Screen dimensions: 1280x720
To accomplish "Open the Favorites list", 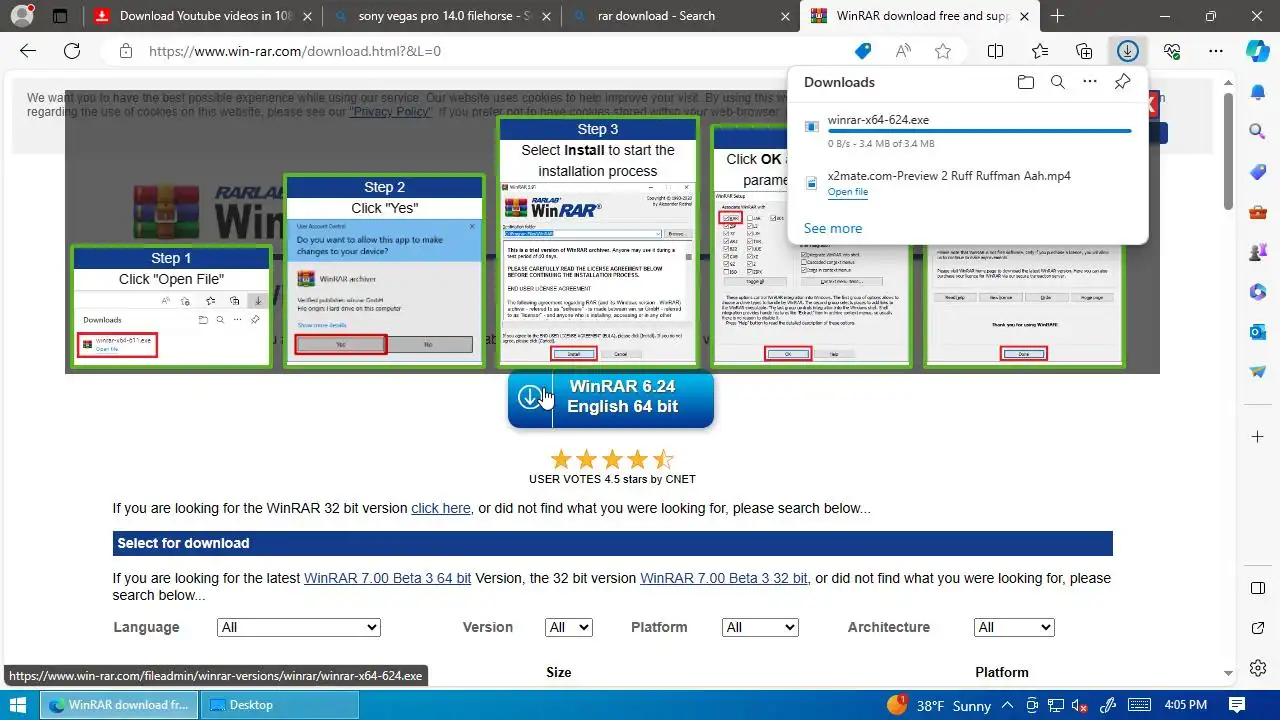I will [1040, 51].
